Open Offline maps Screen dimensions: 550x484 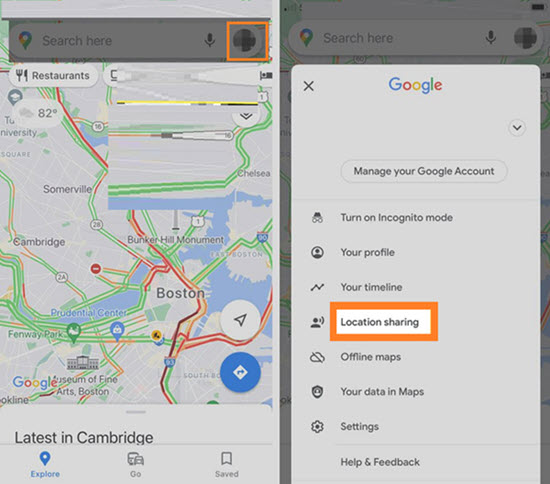[371, 357]
